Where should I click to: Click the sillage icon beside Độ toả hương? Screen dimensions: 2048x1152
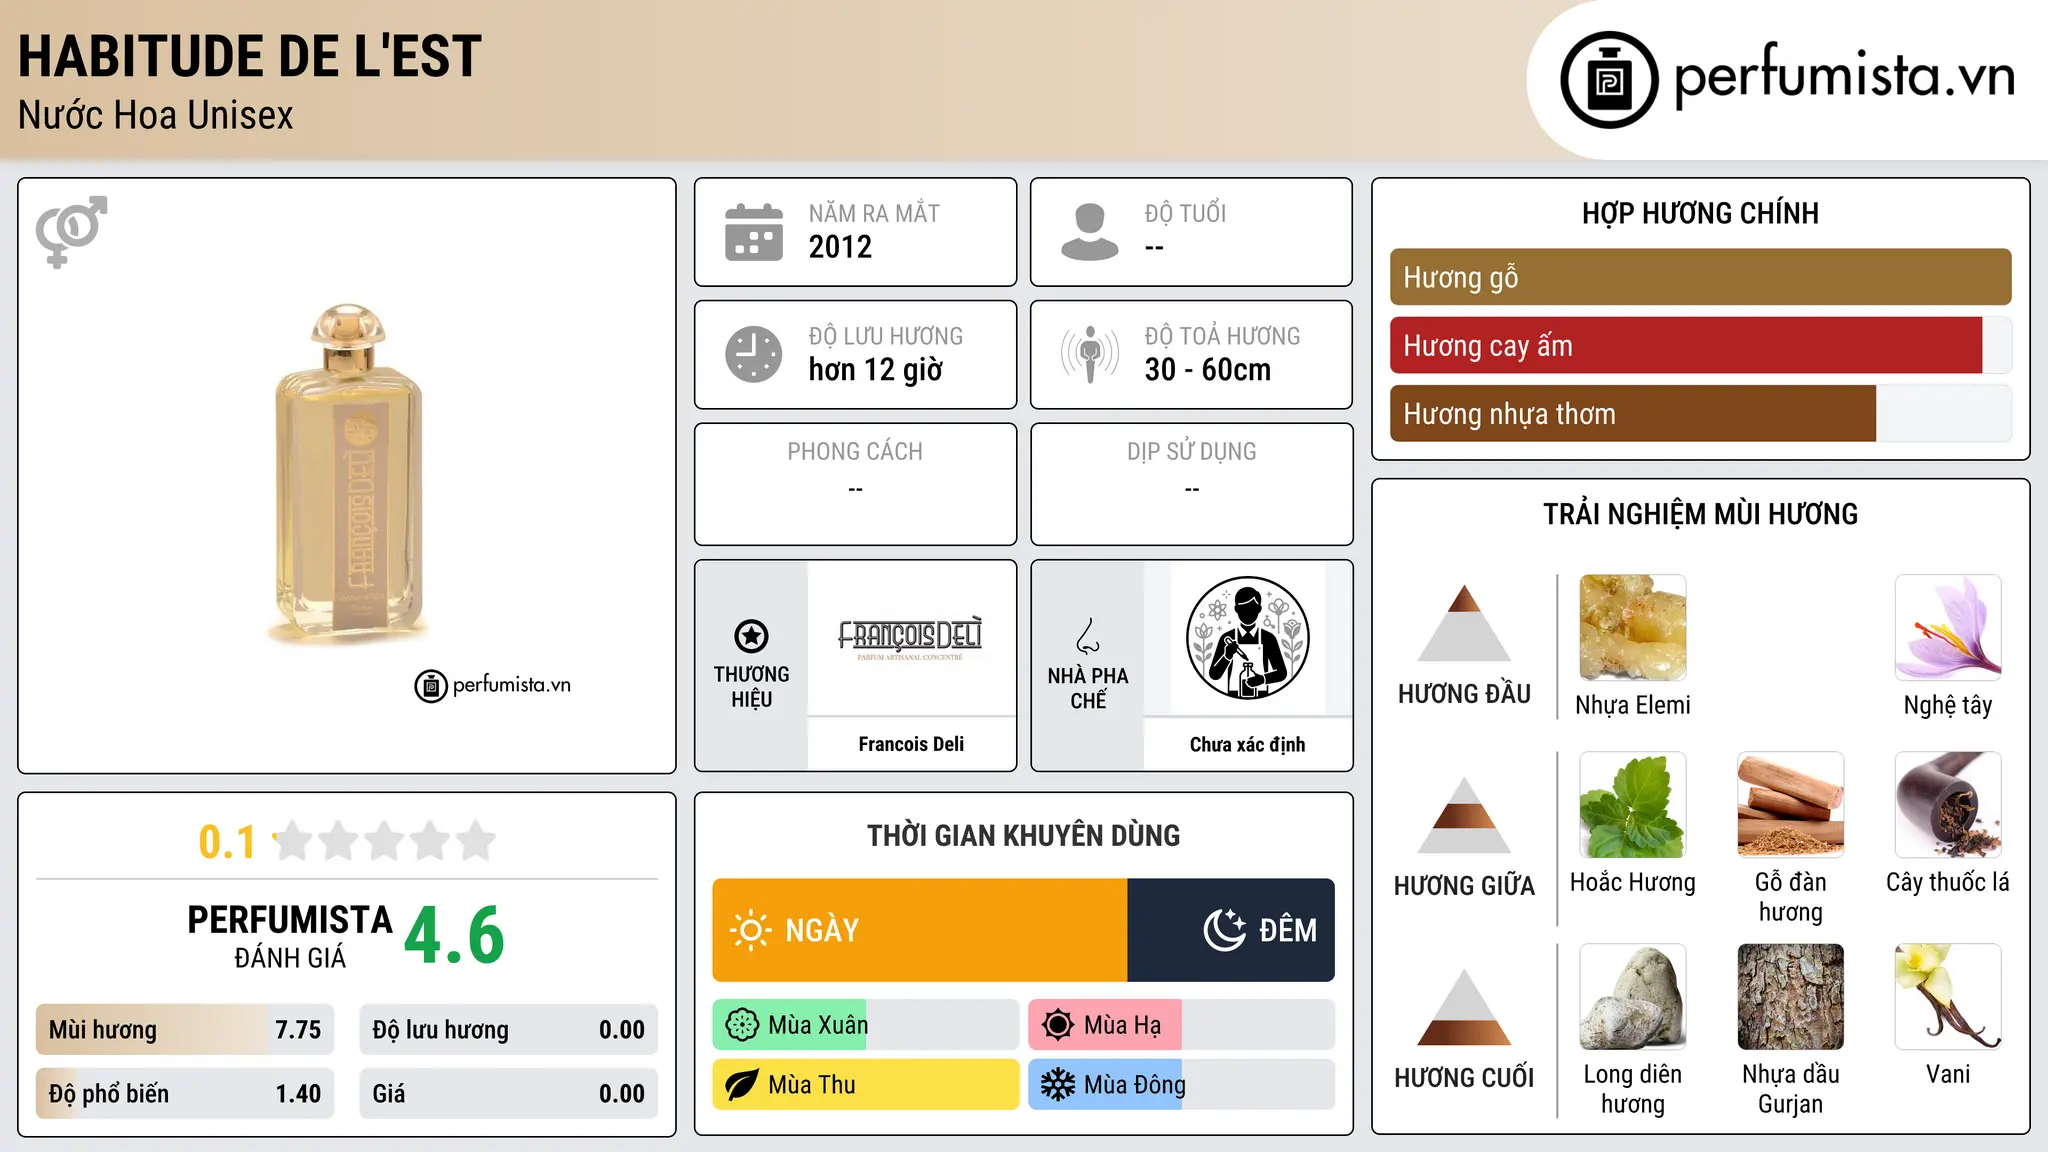click(x=1090, y=354)
